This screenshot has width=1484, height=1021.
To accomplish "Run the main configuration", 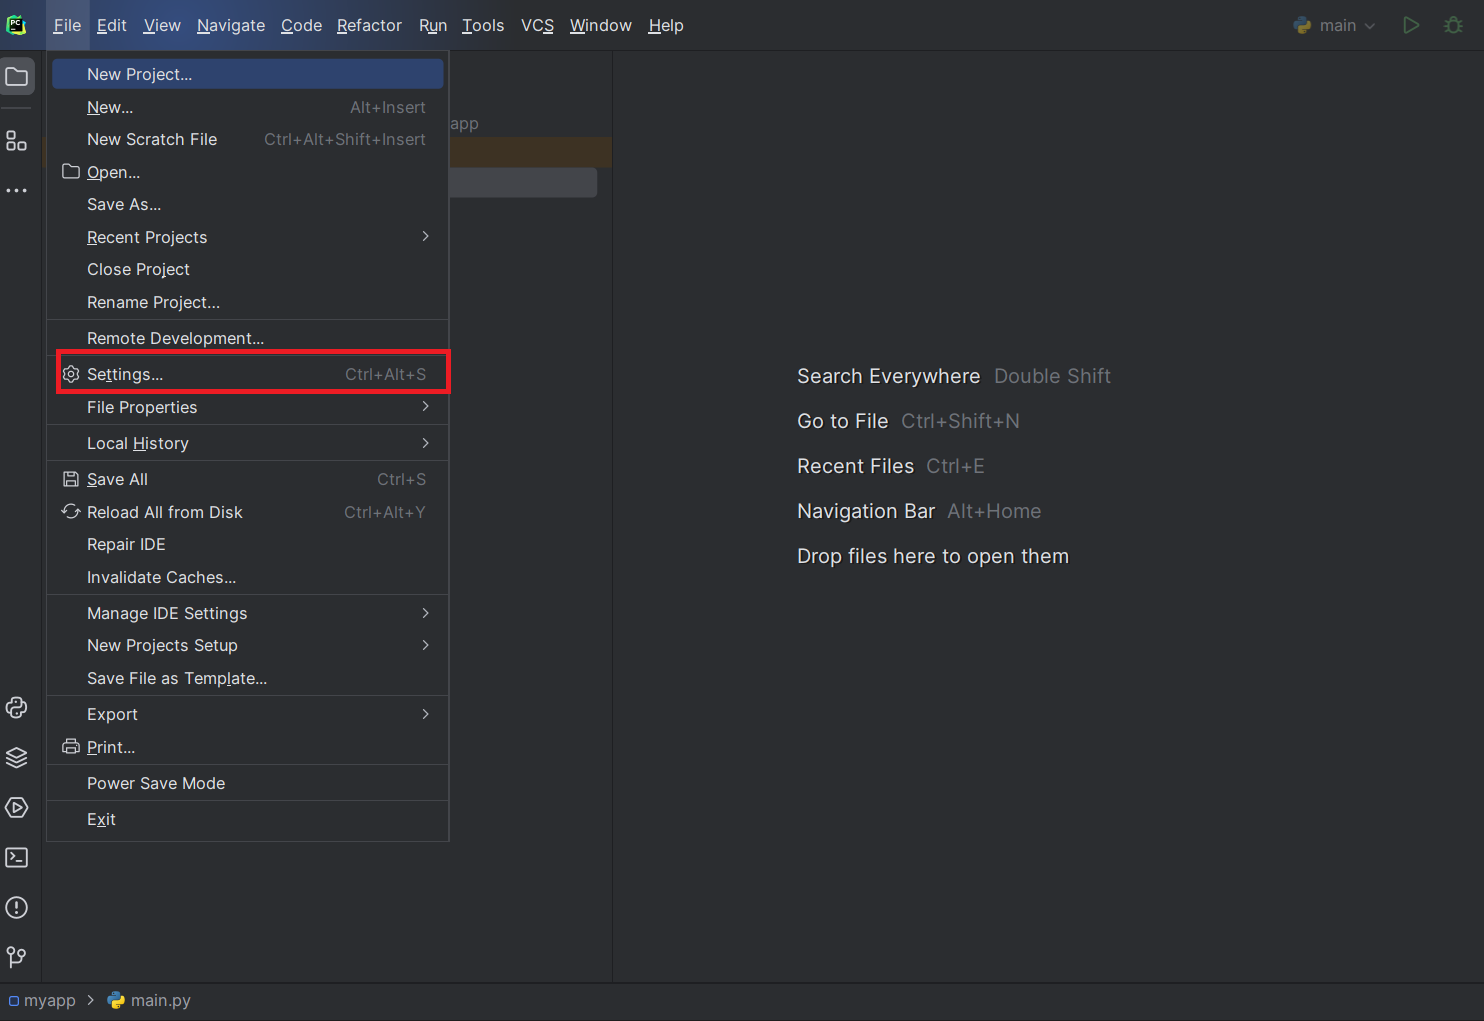I will point(1411,25).
